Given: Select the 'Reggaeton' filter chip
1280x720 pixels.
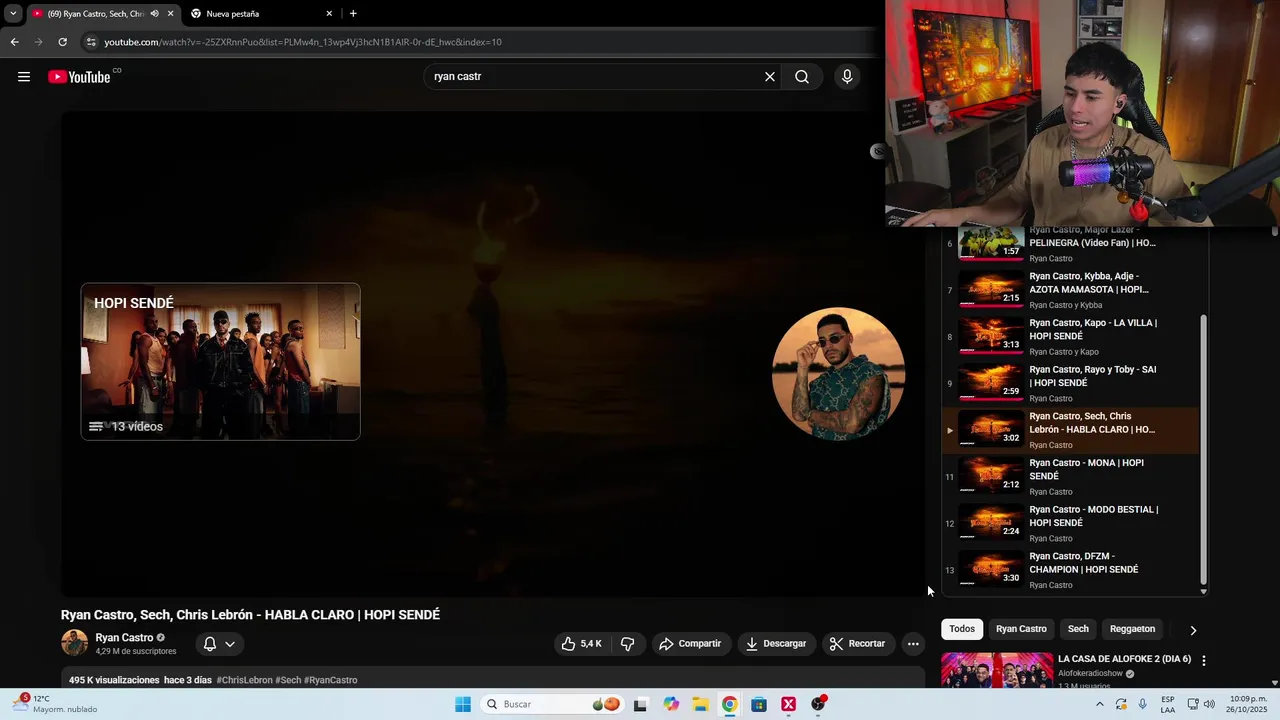Looking at the screenshot, I should (1132, 629).
